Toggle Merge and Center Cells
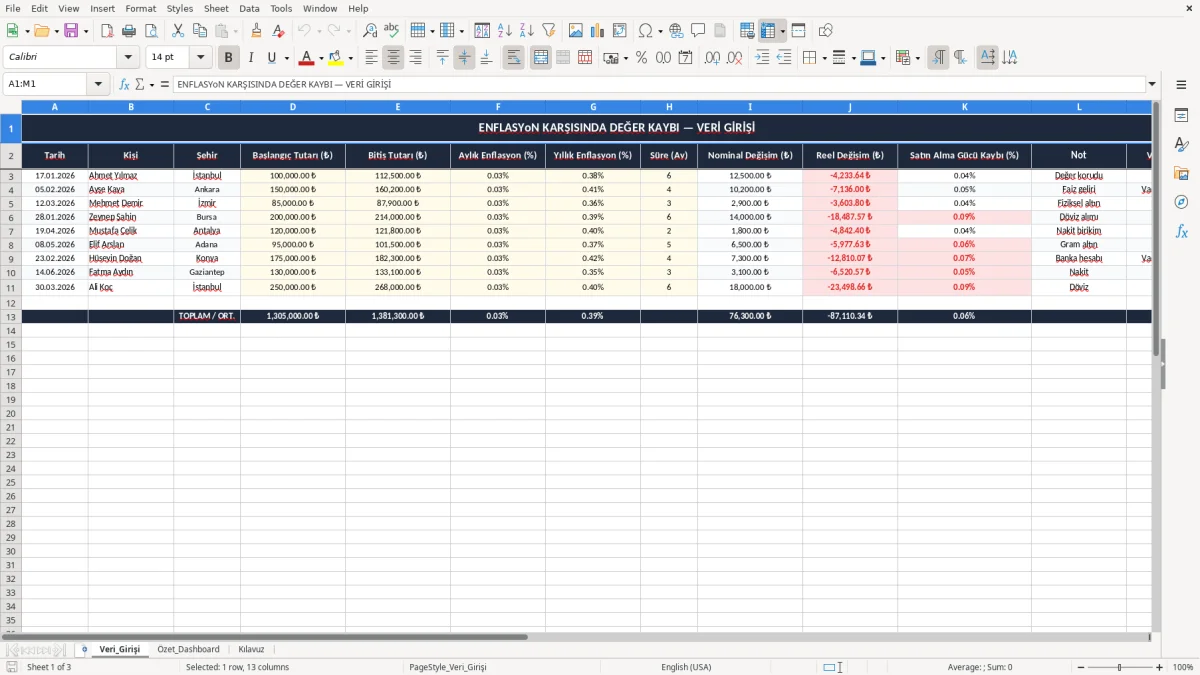Image resolution: width=1200 pixels, height=675 pixels. click(541, 58)
